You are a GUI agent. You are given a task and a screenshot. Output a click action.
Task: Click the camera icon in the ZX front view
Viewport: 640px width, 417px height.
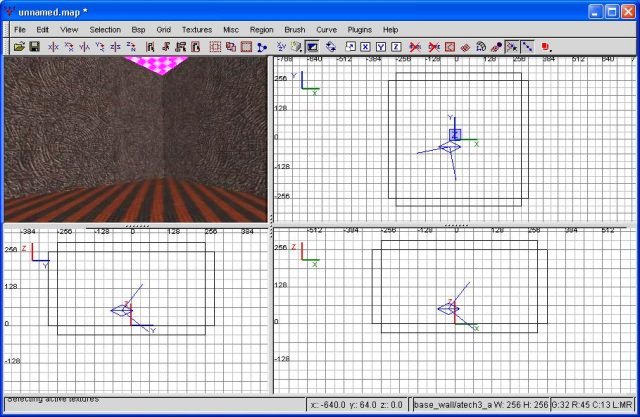click(449, 309)
